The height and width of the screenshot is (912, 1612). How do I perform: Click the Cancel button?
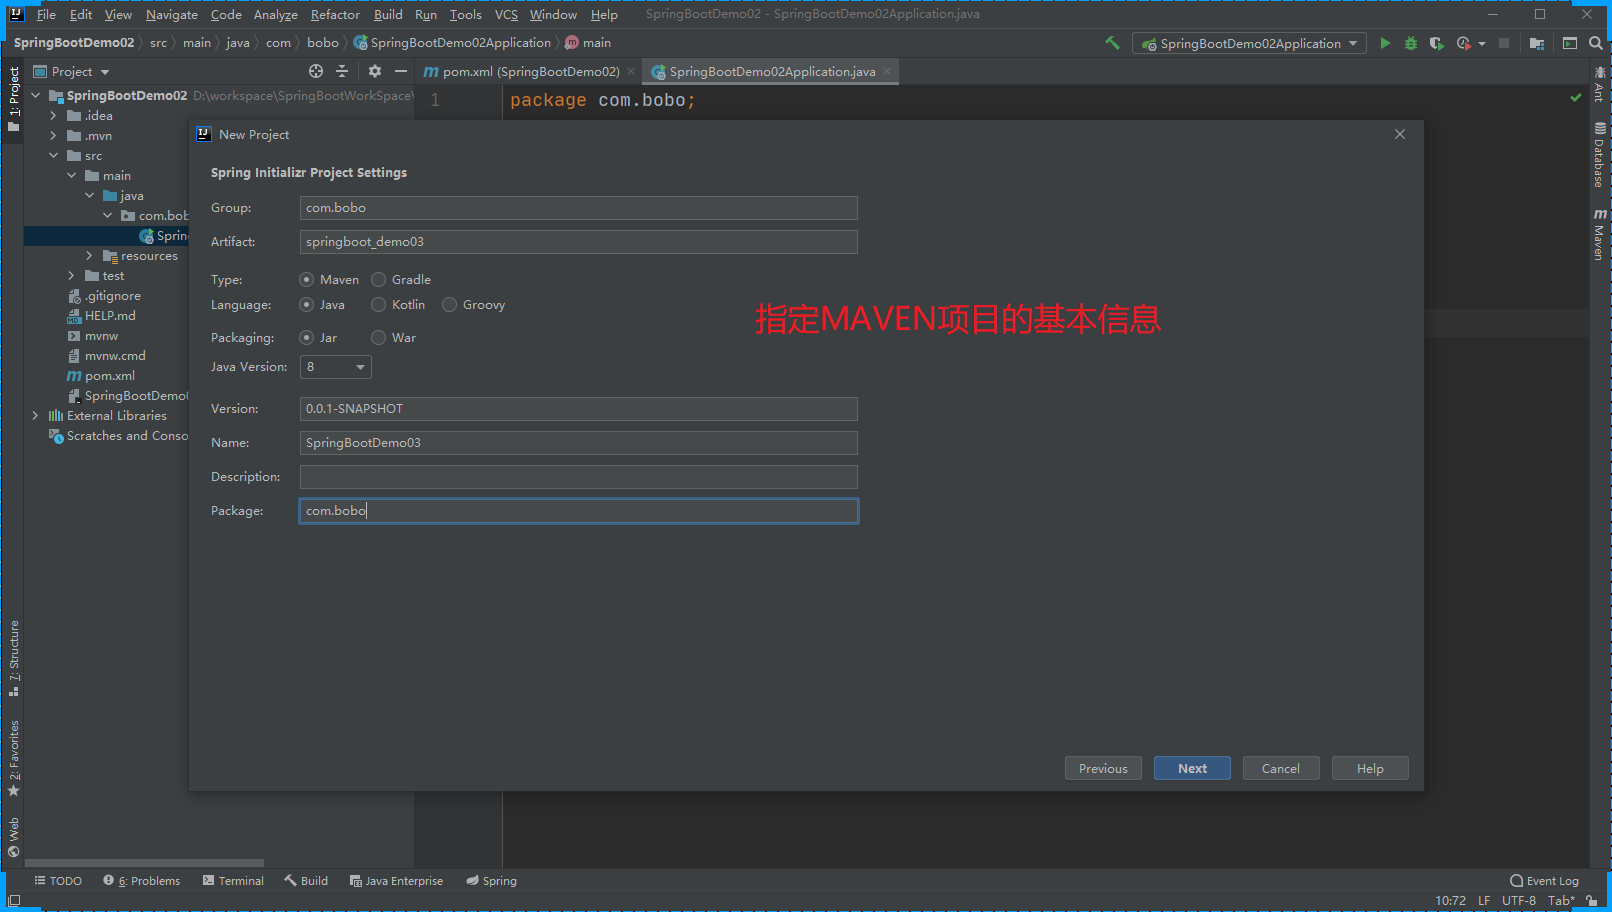click(x=1281, y=768)
